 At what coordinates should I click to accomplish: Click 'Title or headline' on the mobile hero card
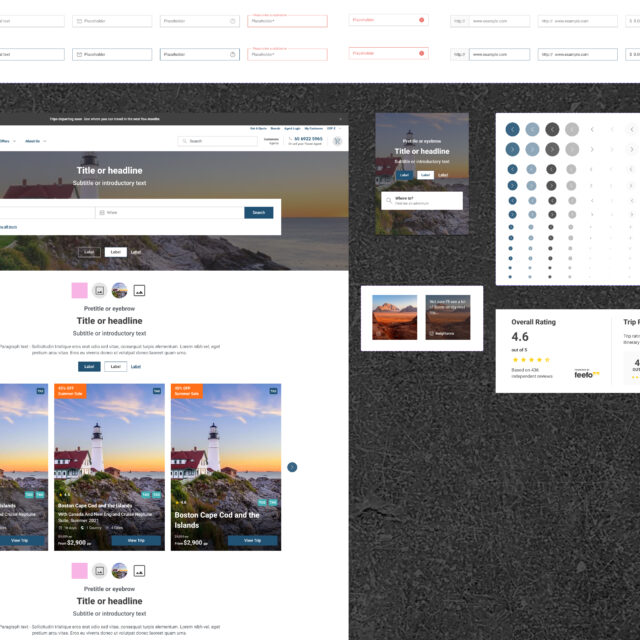tap(422, 151)
